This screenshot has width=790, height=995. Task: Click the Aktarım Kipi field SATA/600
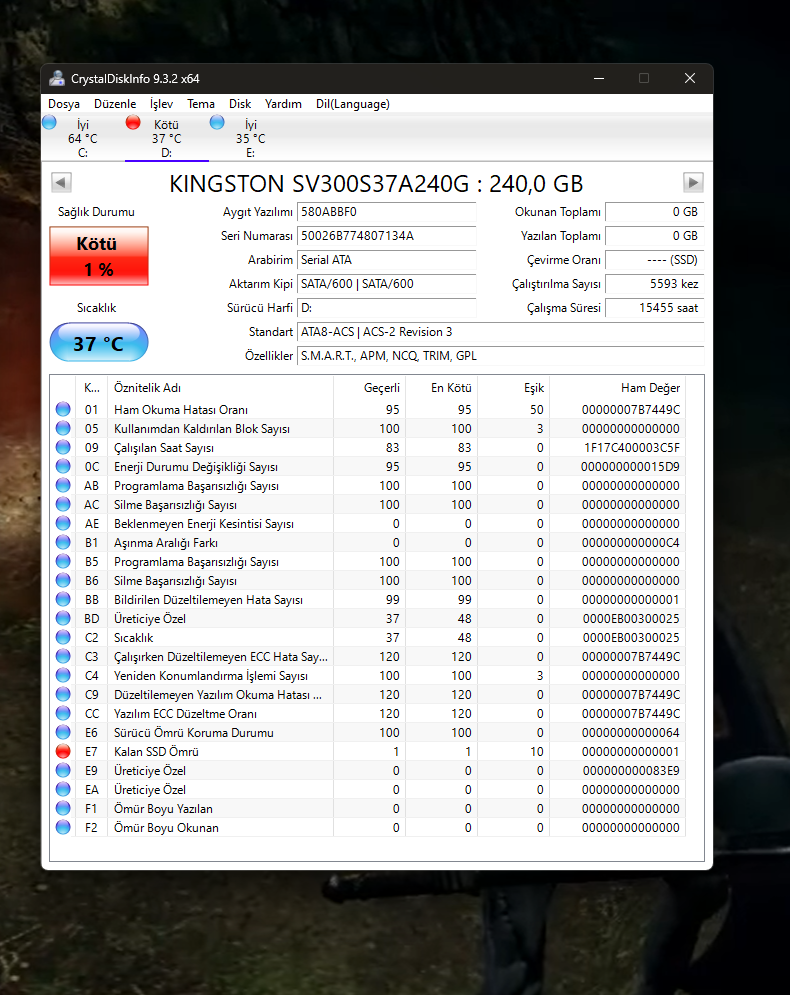386,284
